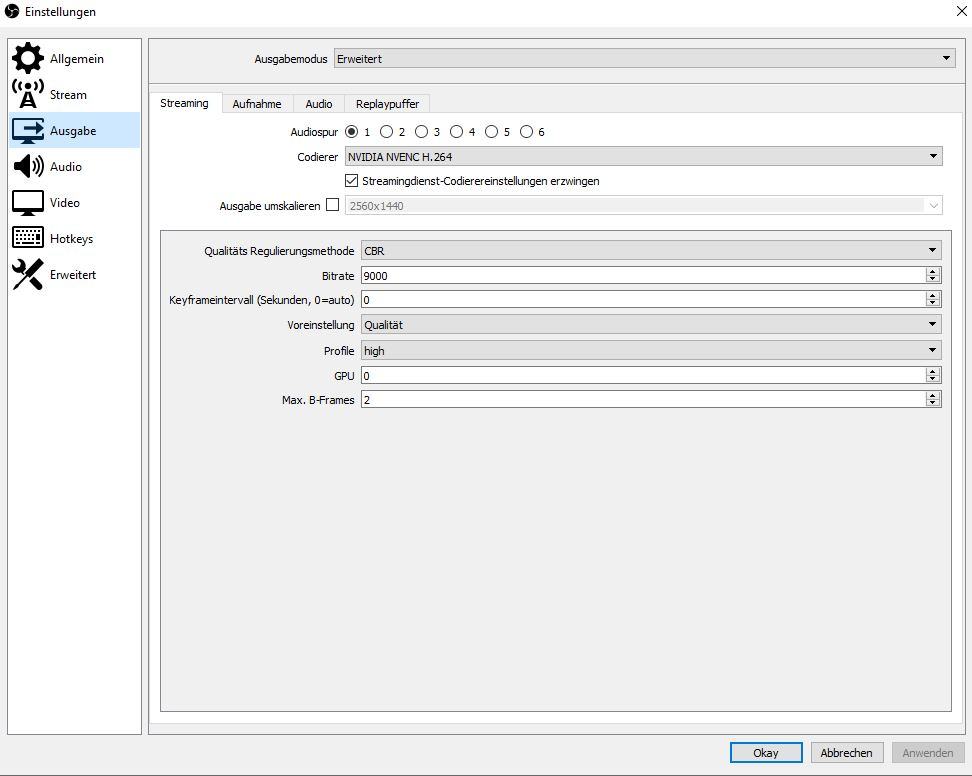Image resolution: width=972 pixels, height=776 pixels.
Task: Open the 2560x1440 resolution dropdown
Action: 643,205
